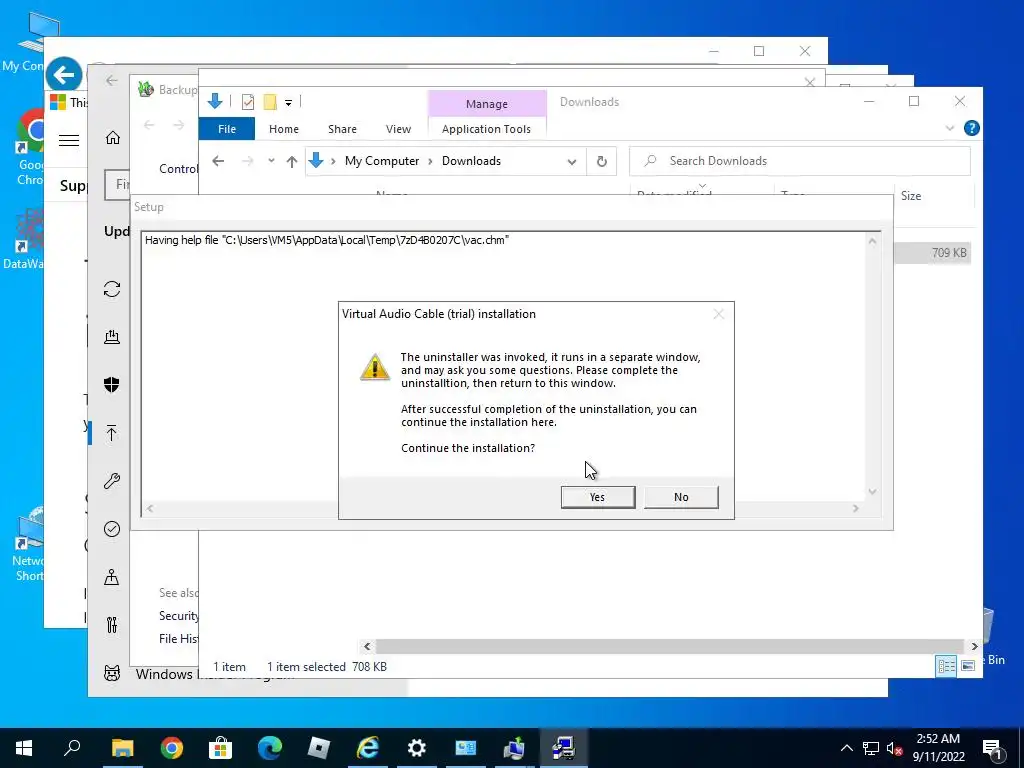This screenshot has width=1024, height=768.
Task: Open File History link in Control Panel
Action: point(178,639)
